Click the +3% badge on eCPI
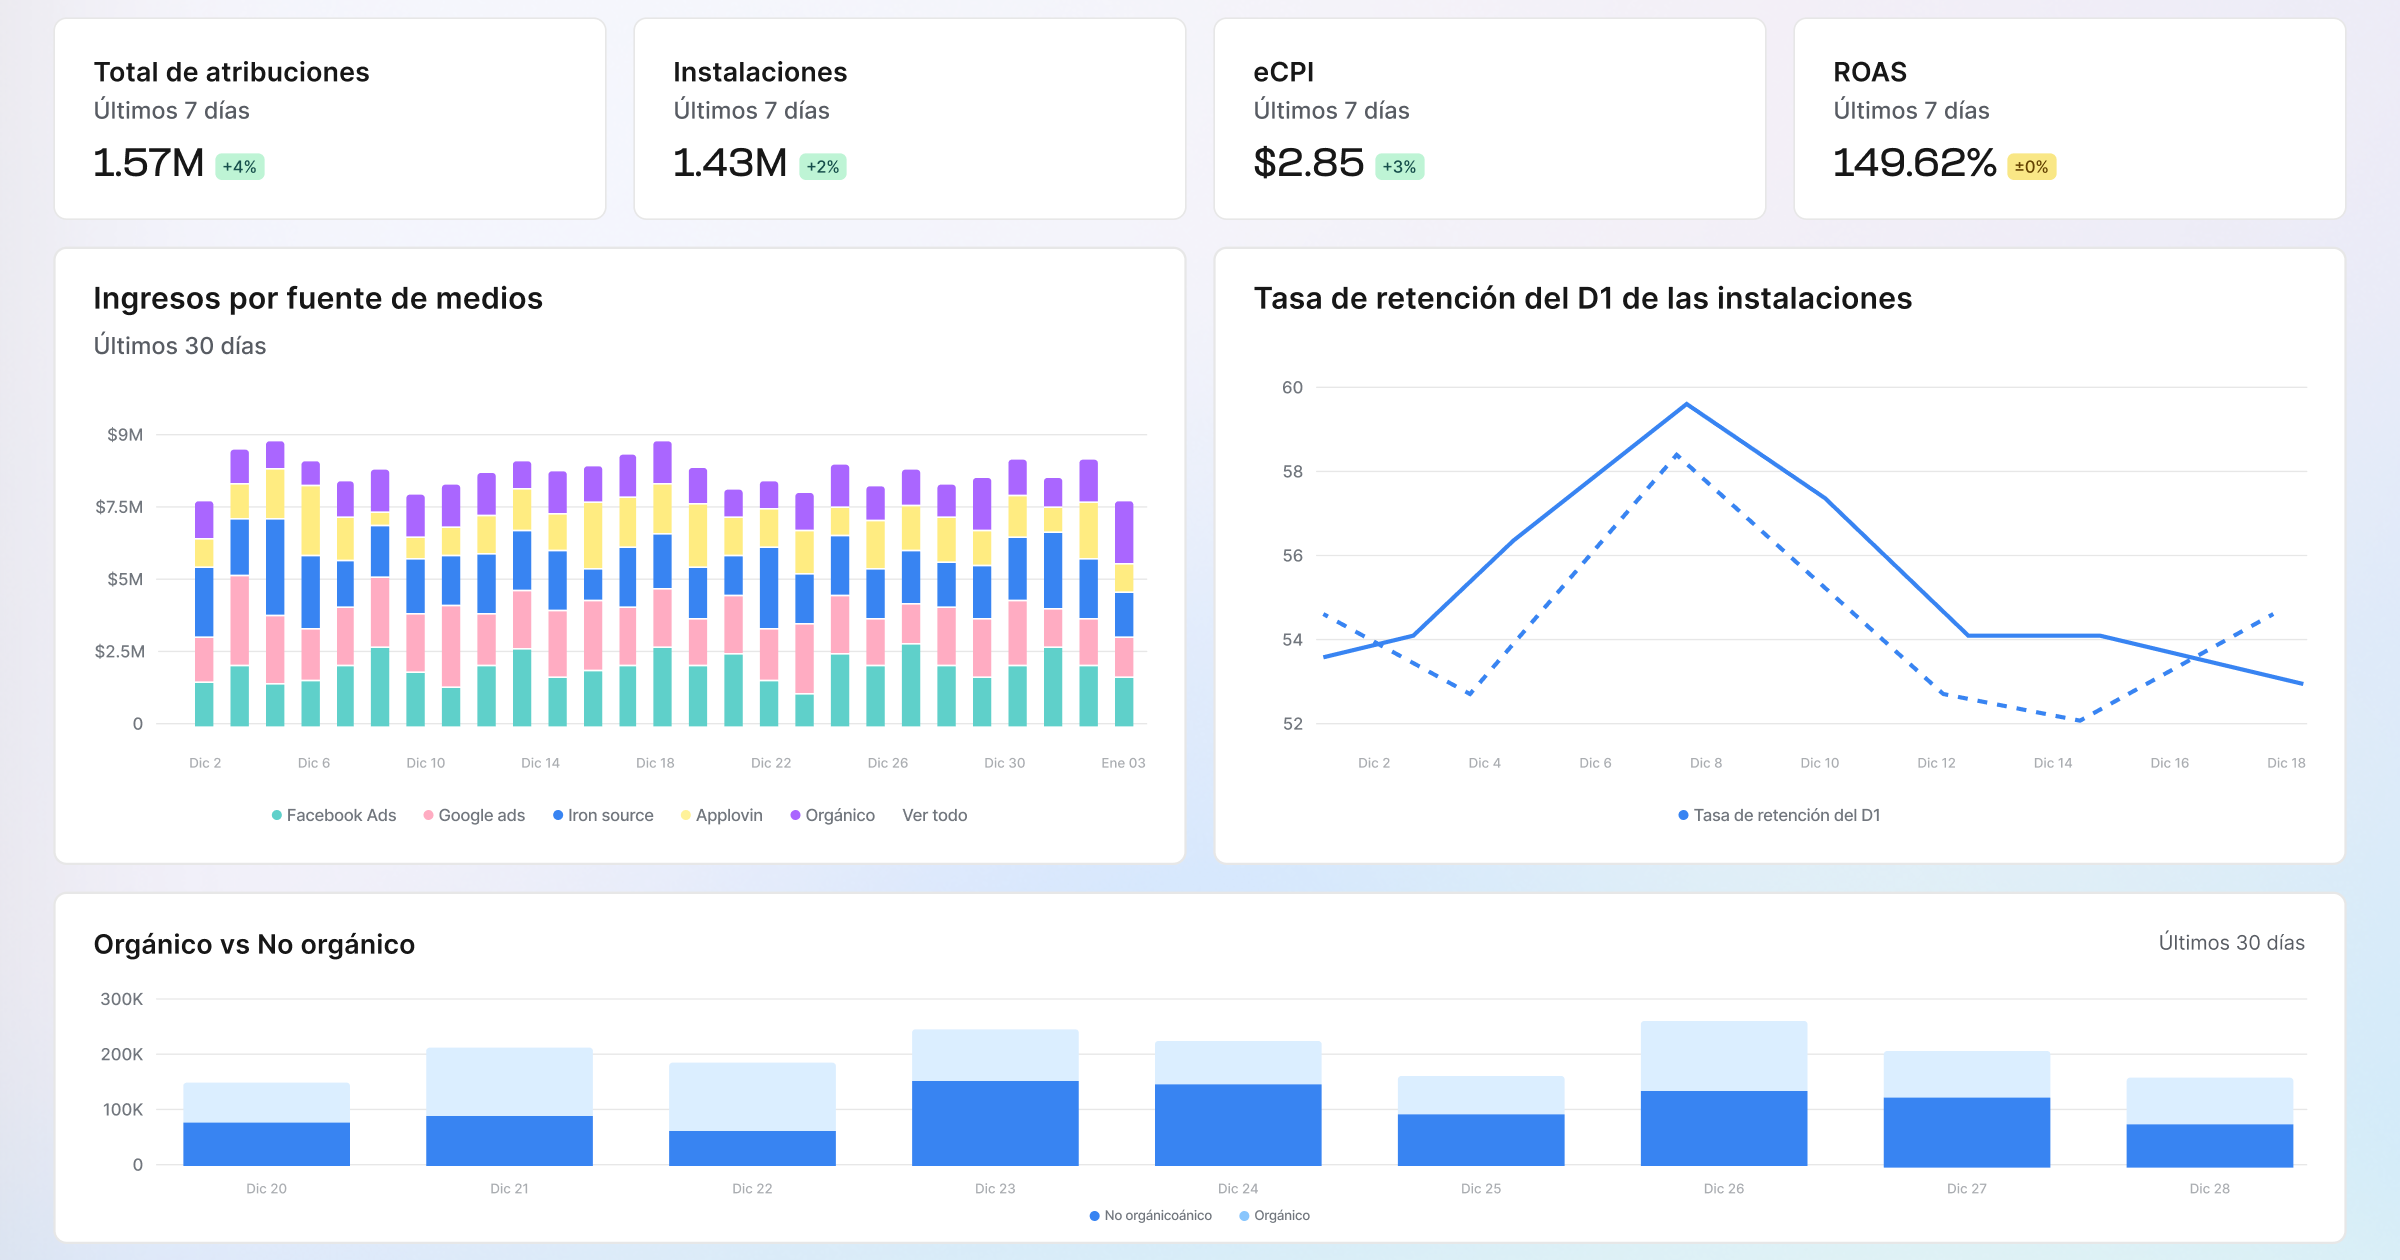The height and width of the screenshot is (1260, 2400). 1400,167
